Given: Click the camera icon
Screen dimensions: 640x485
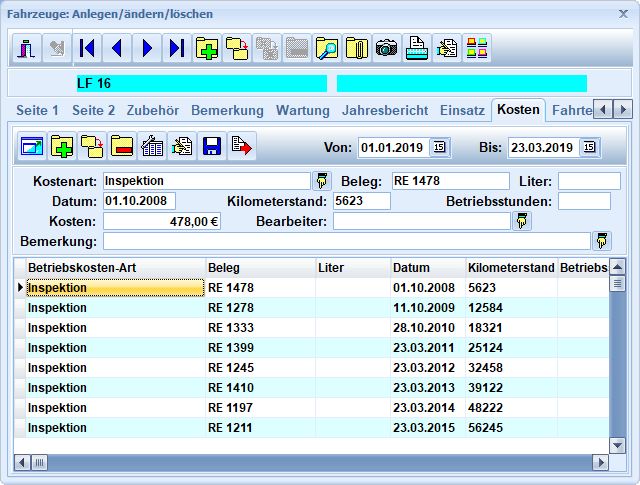Looking at the screenshot, I should [387, 49].
